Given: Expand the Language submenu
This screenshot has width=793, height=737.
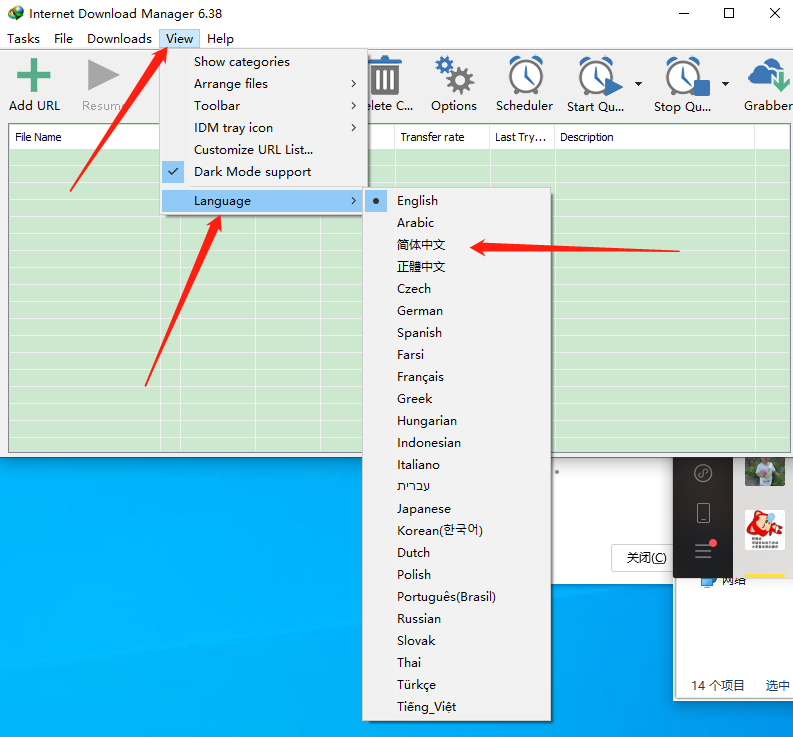Looking at the screenshot, I should (262, 201).
